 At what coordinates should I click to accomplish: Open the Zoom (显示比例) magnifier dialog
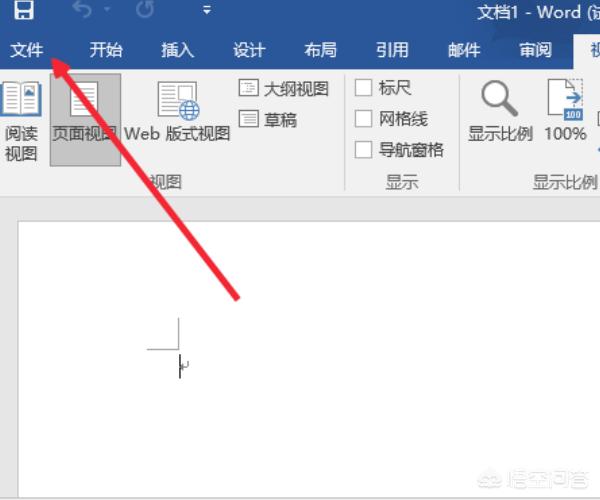[x=500, y=111]
